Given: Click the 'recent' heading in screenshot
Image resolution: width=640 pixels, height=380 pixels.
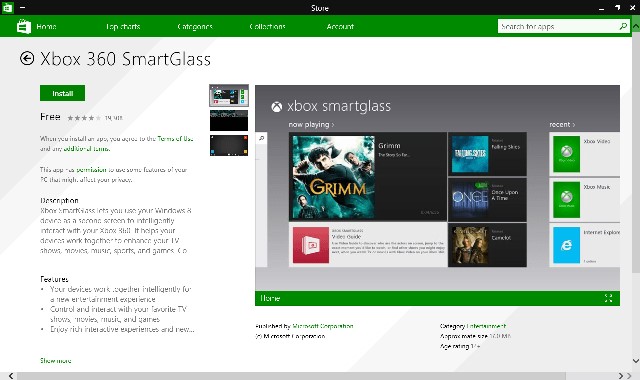Looking at the screenshot, I should click(x=562, y=124).
